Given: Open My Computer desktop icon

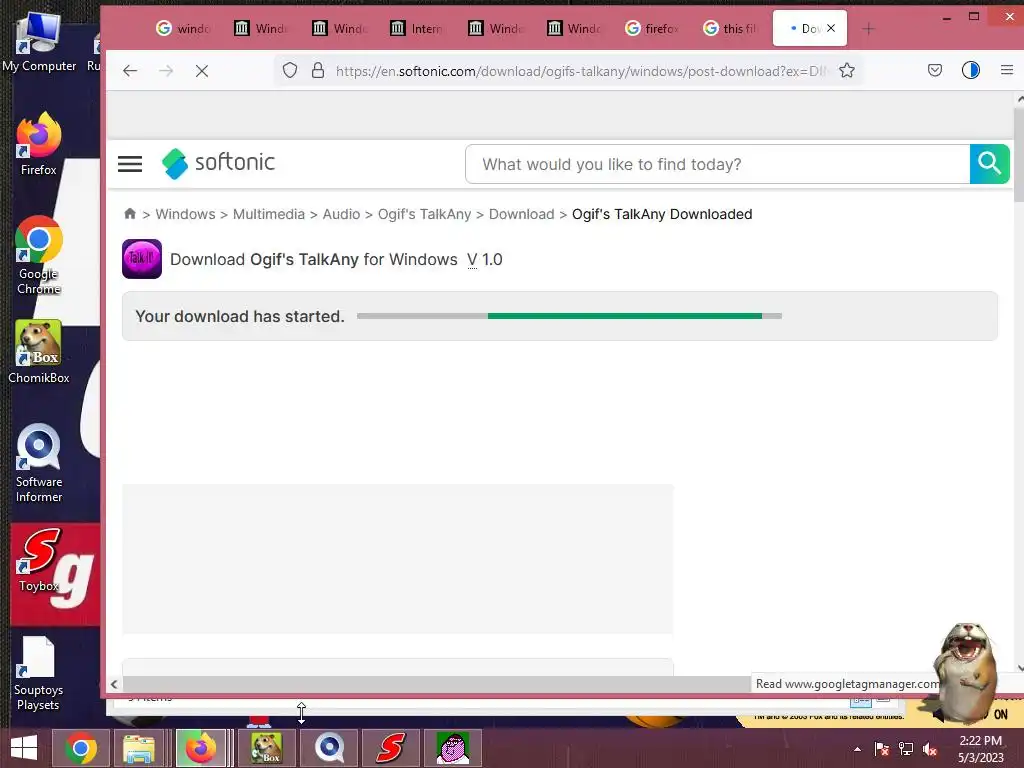Looking at the screenshot, I should [39, 42].
